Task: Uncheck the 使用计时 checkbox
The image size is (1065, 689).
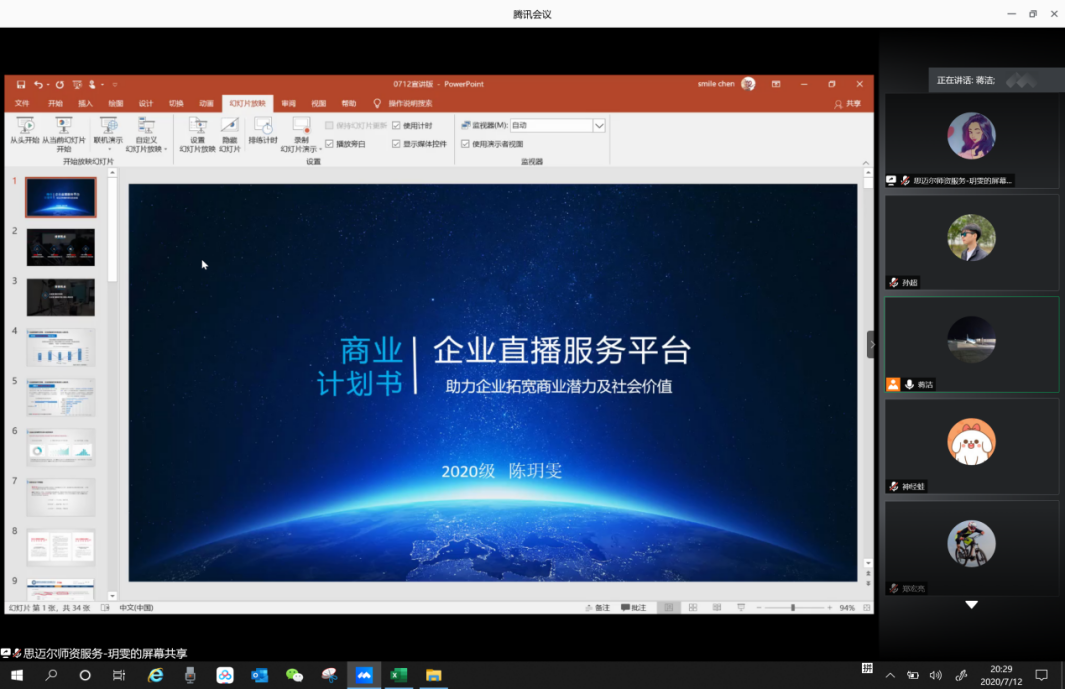Action: tap(396, 126)
